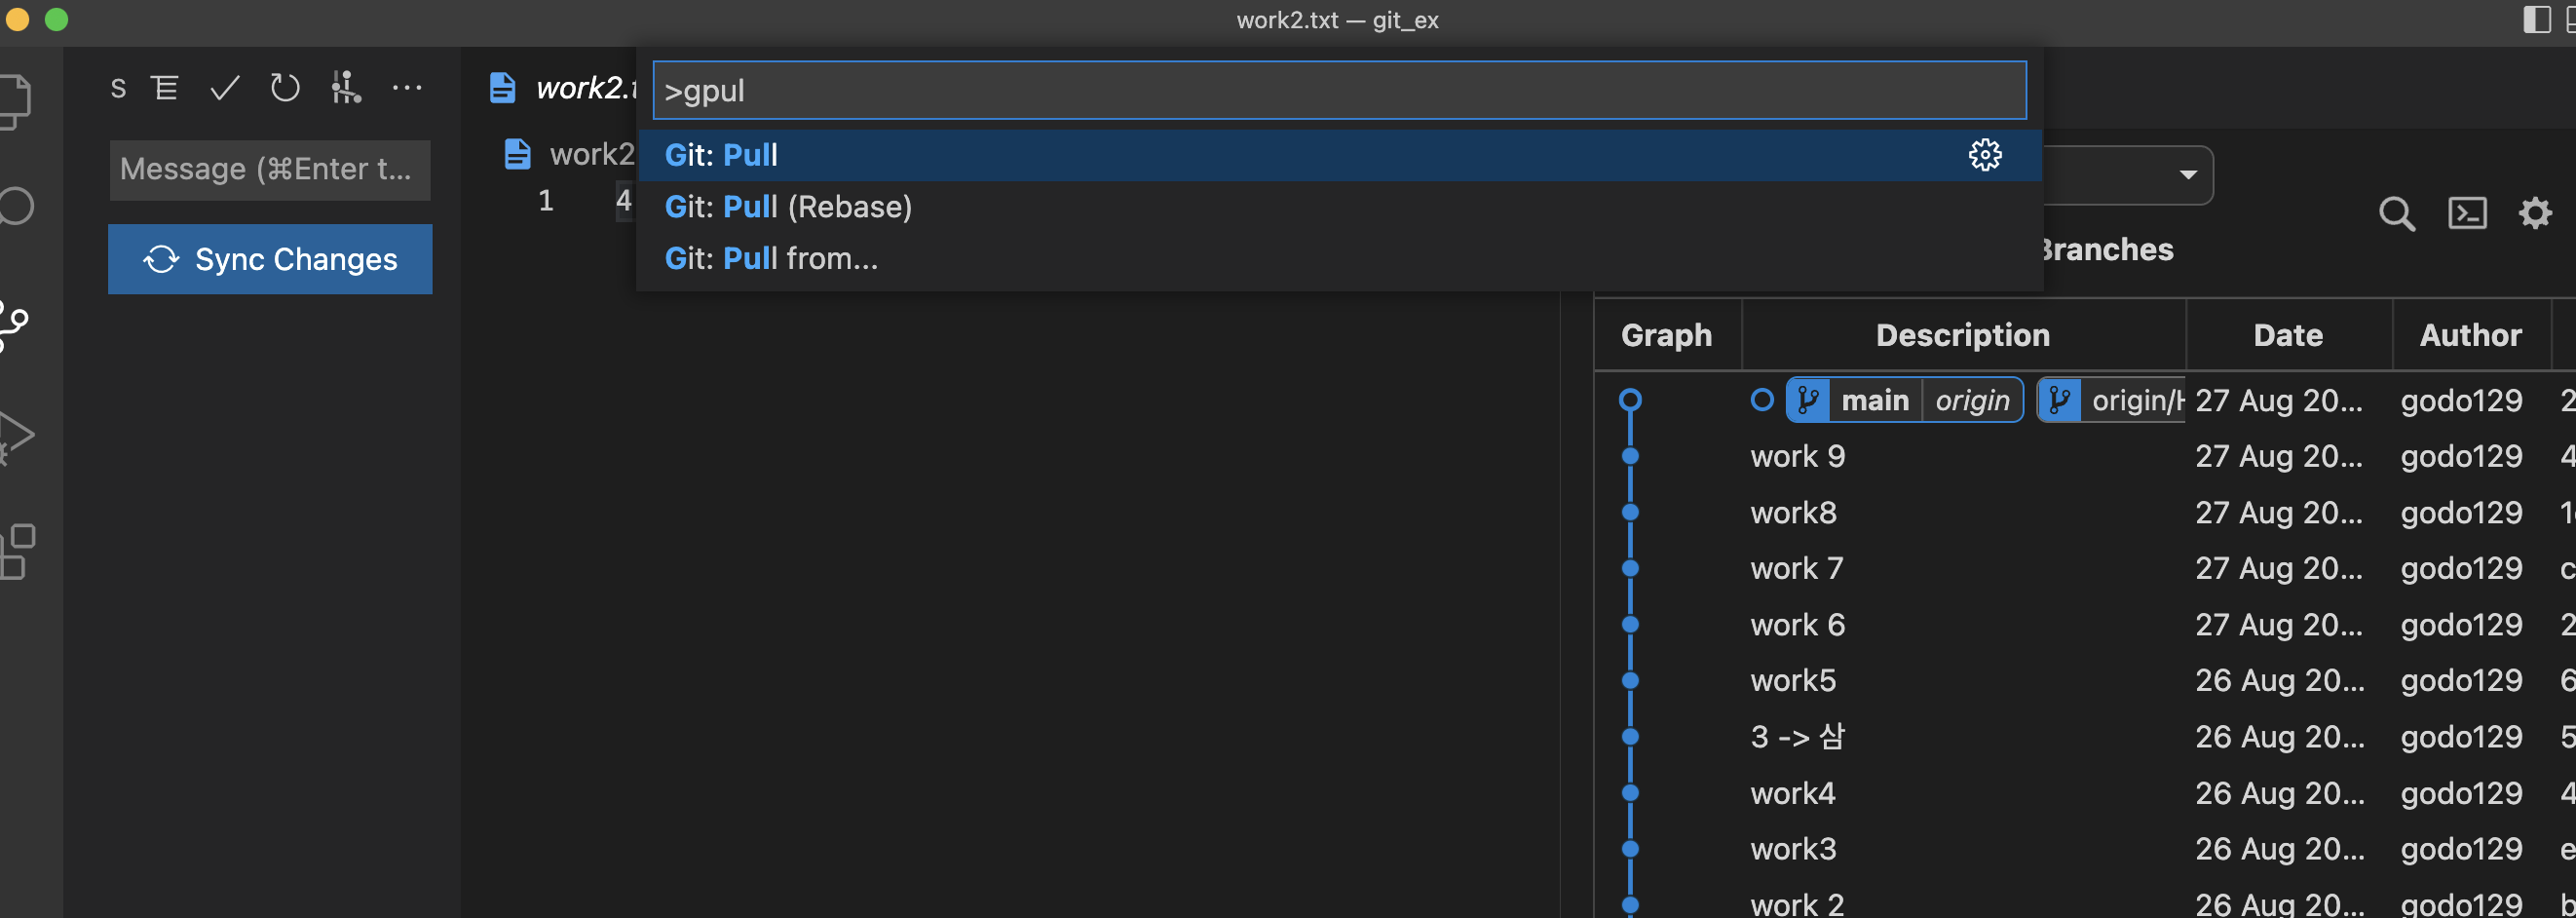The image size is (2576, 918).
Task: Open the Git Graph icon in the Source Control toolbar
Action: 346,88
